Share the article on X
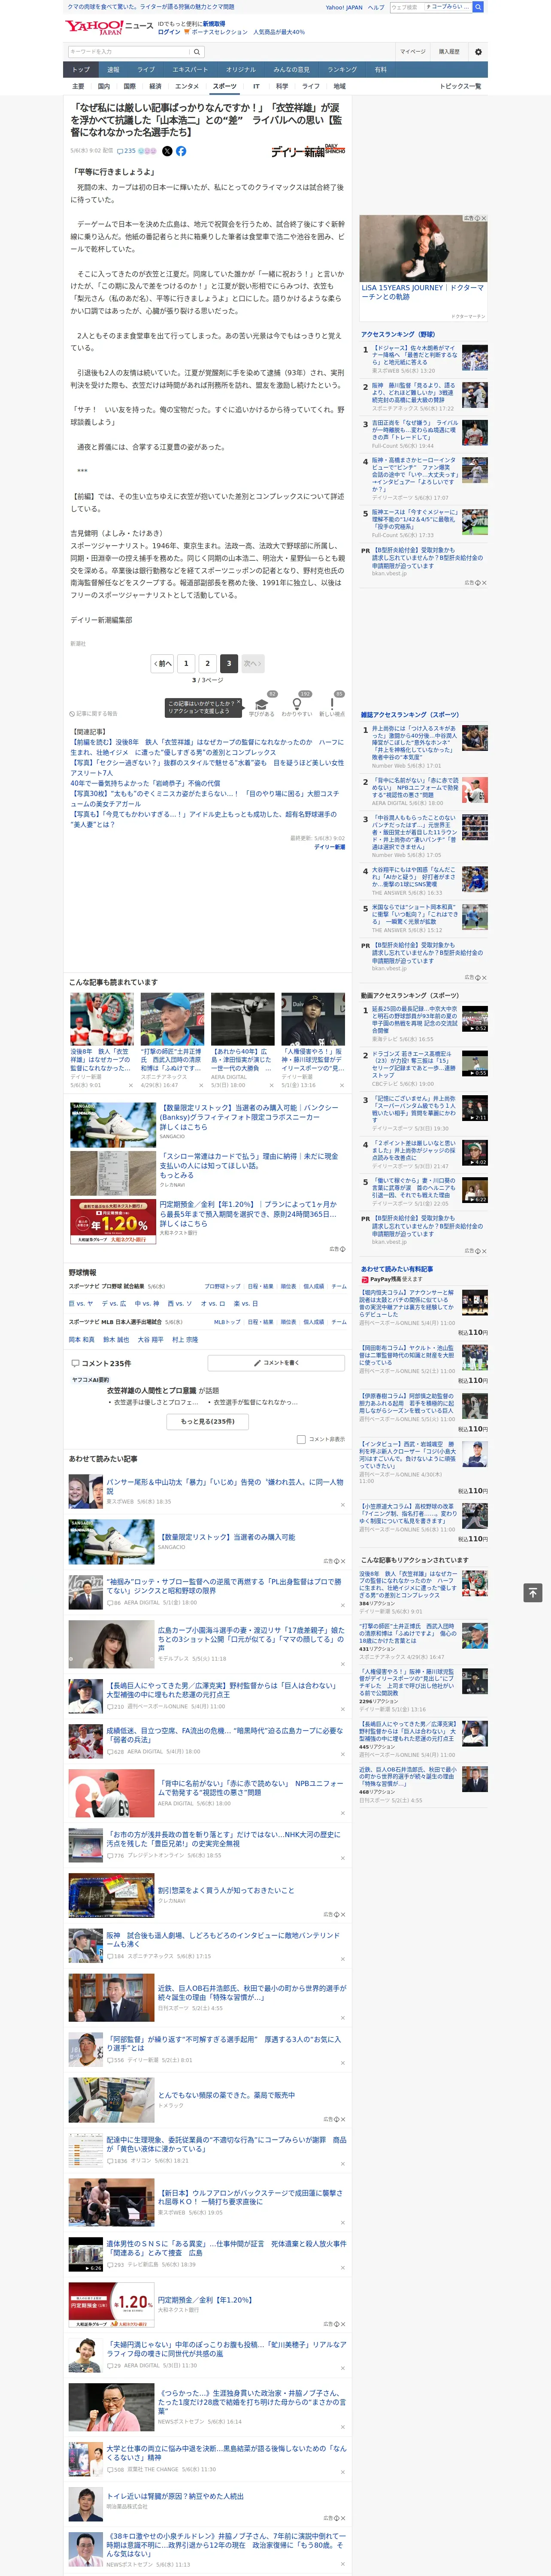 (167, 151)
